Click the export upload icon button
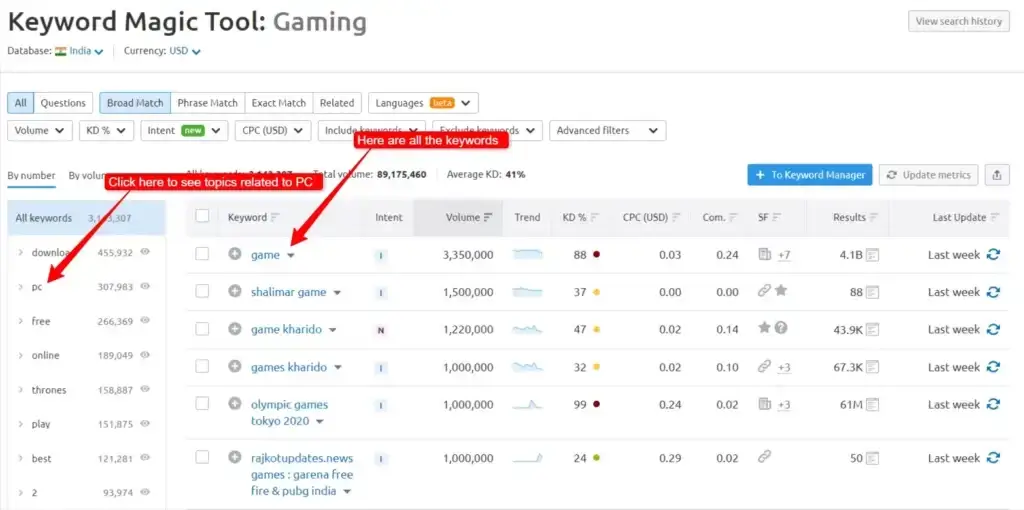Screen dimensions: 1024x510 point(997,175)
